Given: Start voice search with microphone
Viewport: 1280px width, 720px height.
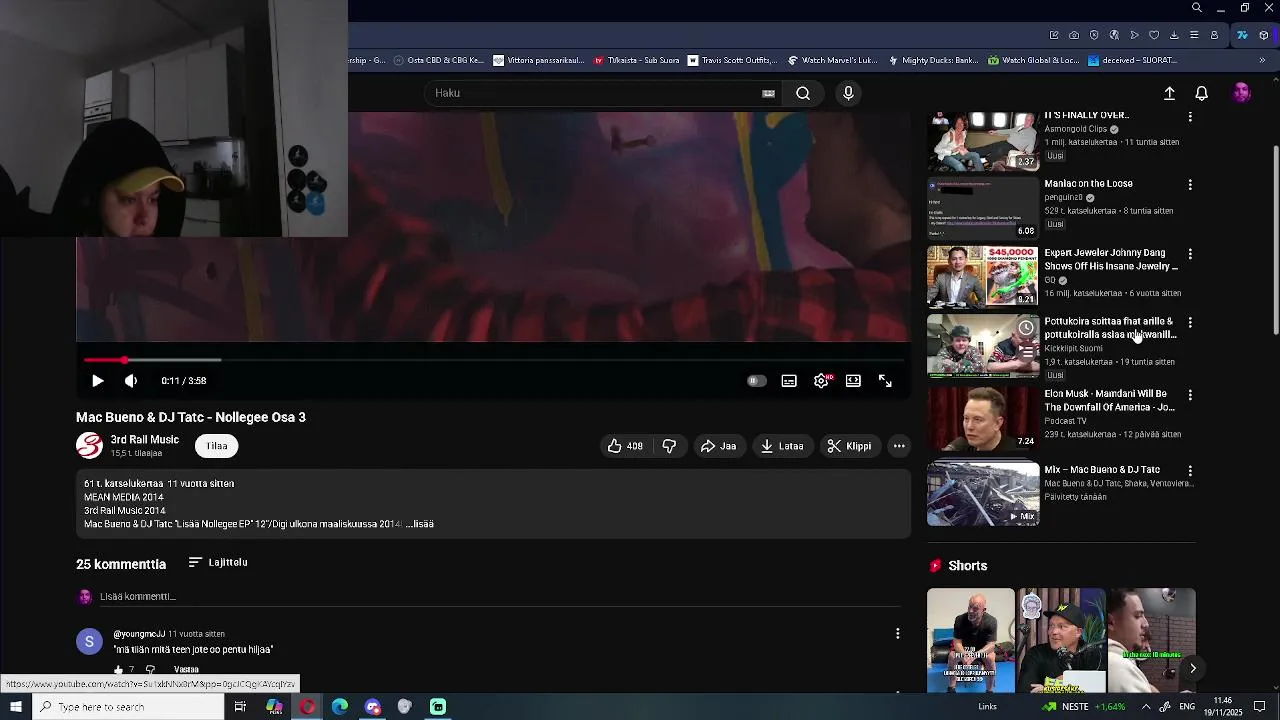Looking at the screenshot, I should 848,93.
